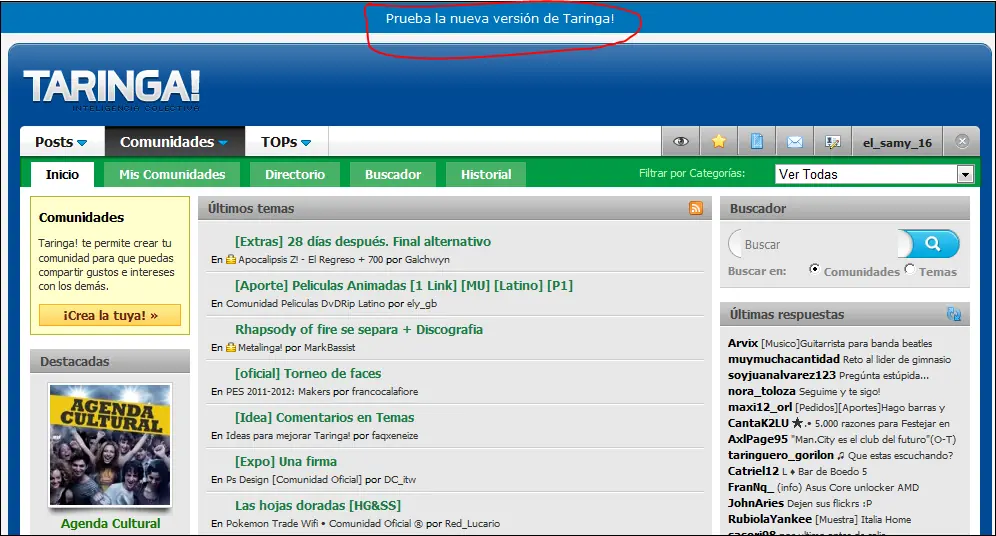
Task: Expand the TOPs dropdown menu
Action: (286, 142)
